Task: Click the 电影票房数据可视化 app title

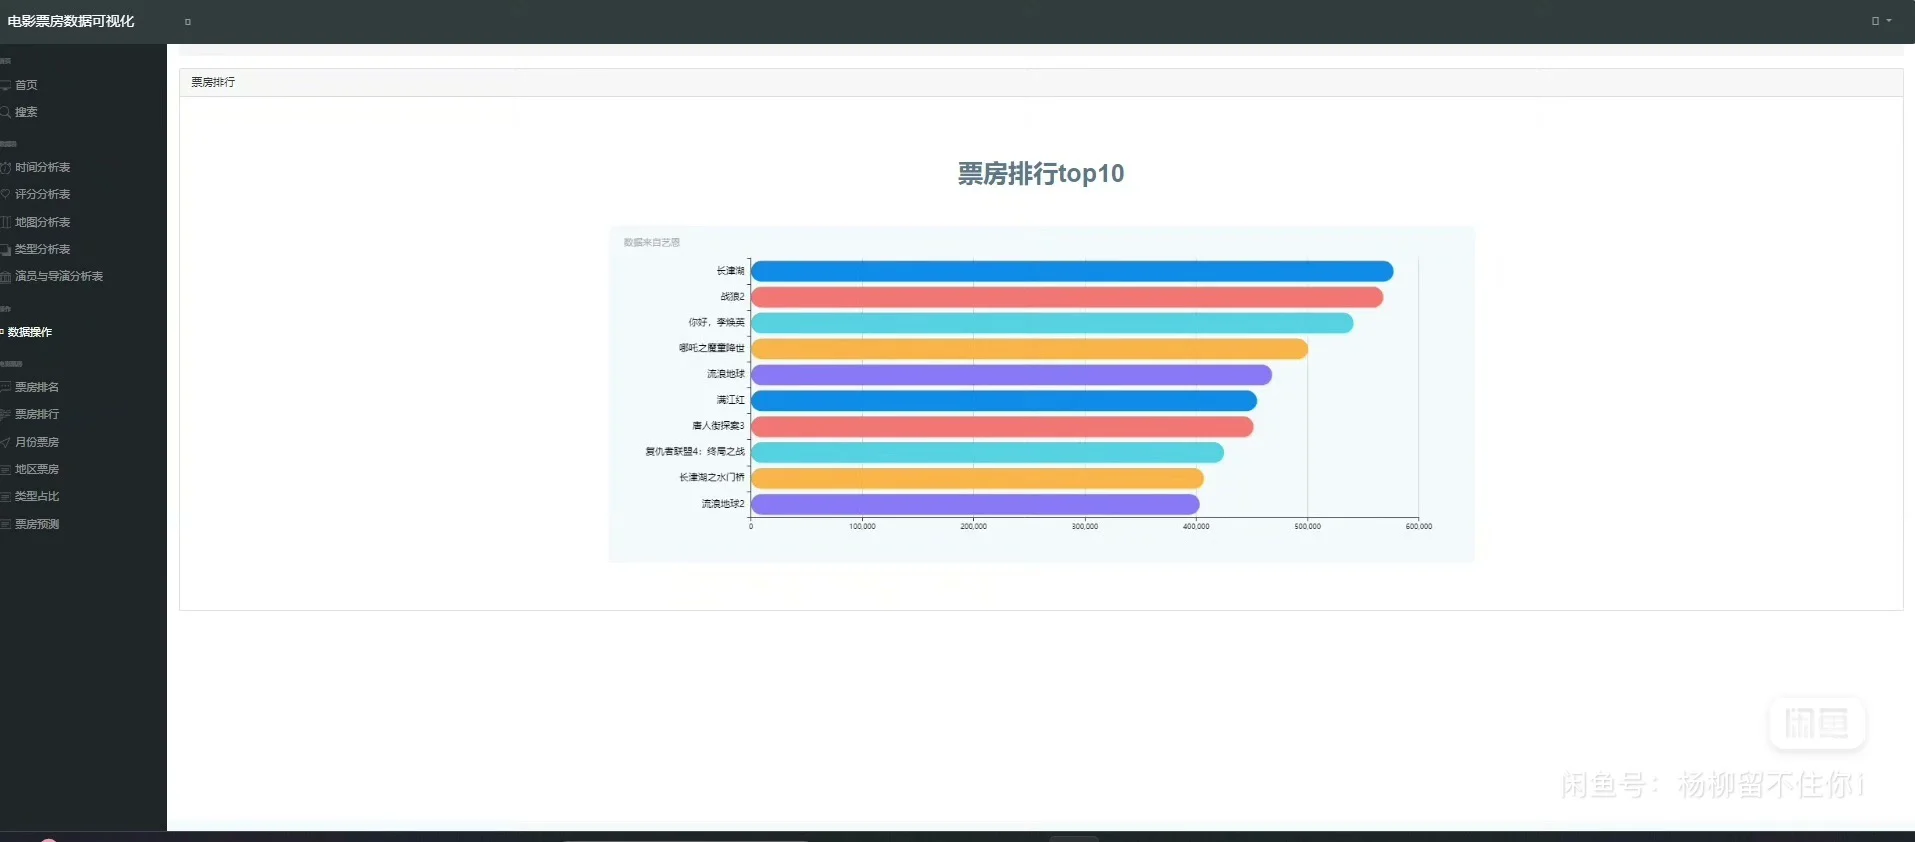Action: point(71,21)
